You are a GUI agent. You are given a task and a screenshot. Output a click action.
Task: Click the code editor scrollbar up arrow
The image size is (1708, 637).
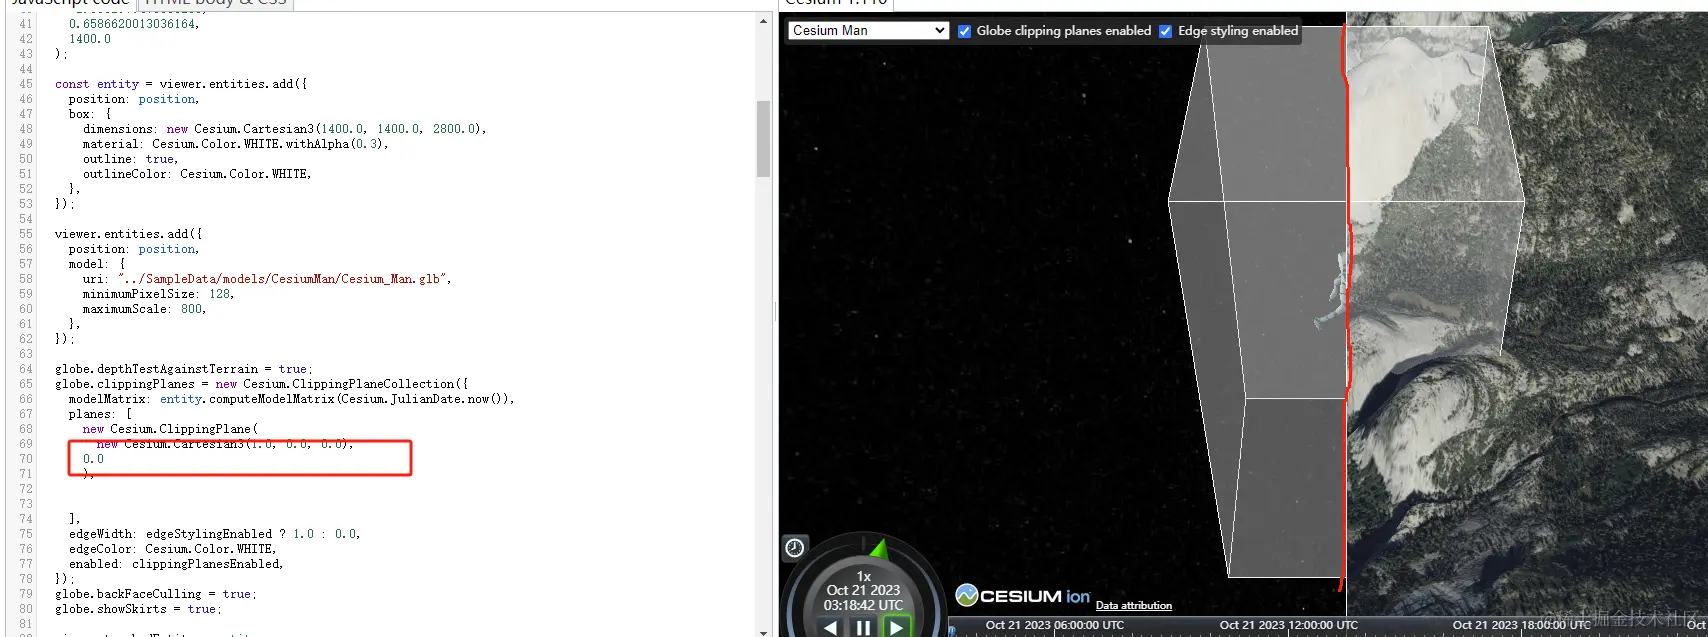(x=763, y=22)
